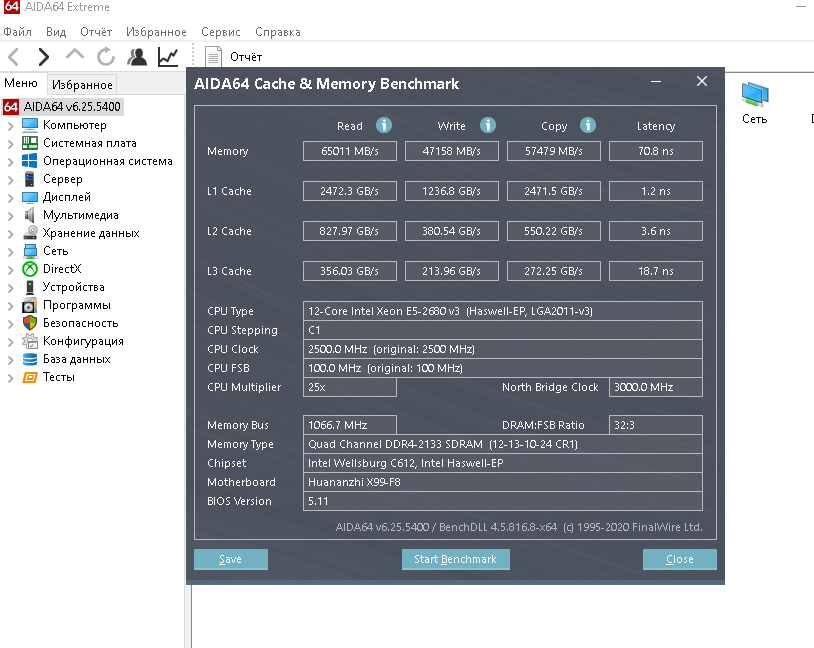
Task: Expand the Устройства tree node
Action: pos(10,288)
